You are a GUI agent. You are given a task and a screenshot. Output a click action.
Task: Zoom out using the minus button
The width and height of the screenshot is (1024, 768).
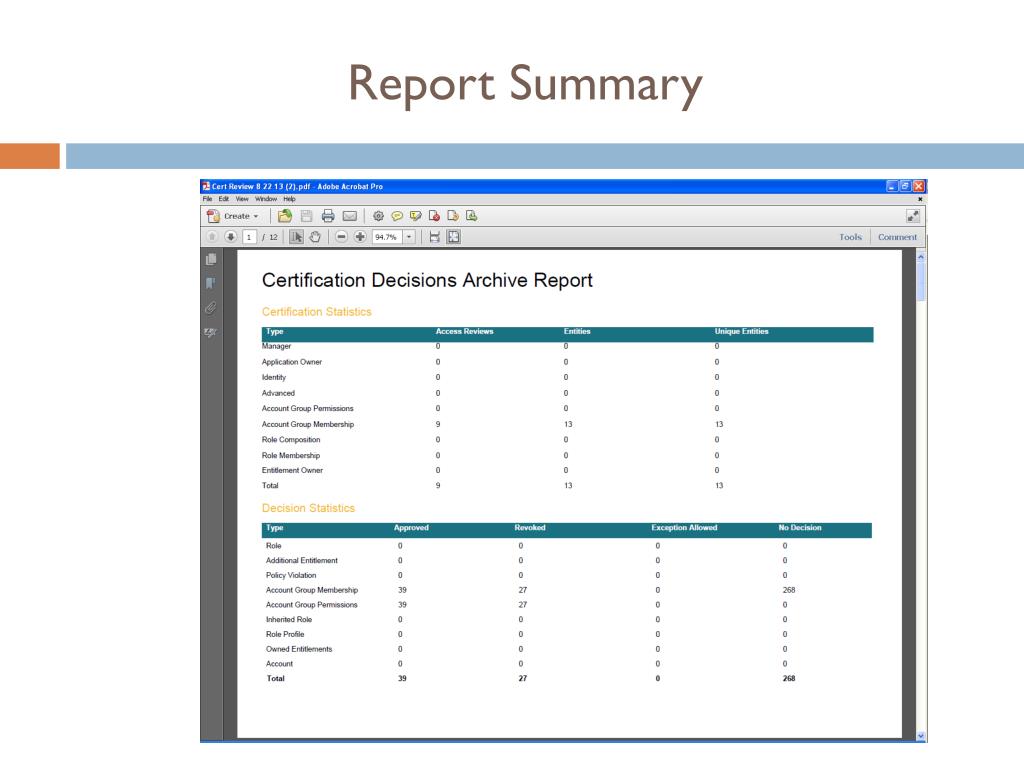(x=341, y=237)
